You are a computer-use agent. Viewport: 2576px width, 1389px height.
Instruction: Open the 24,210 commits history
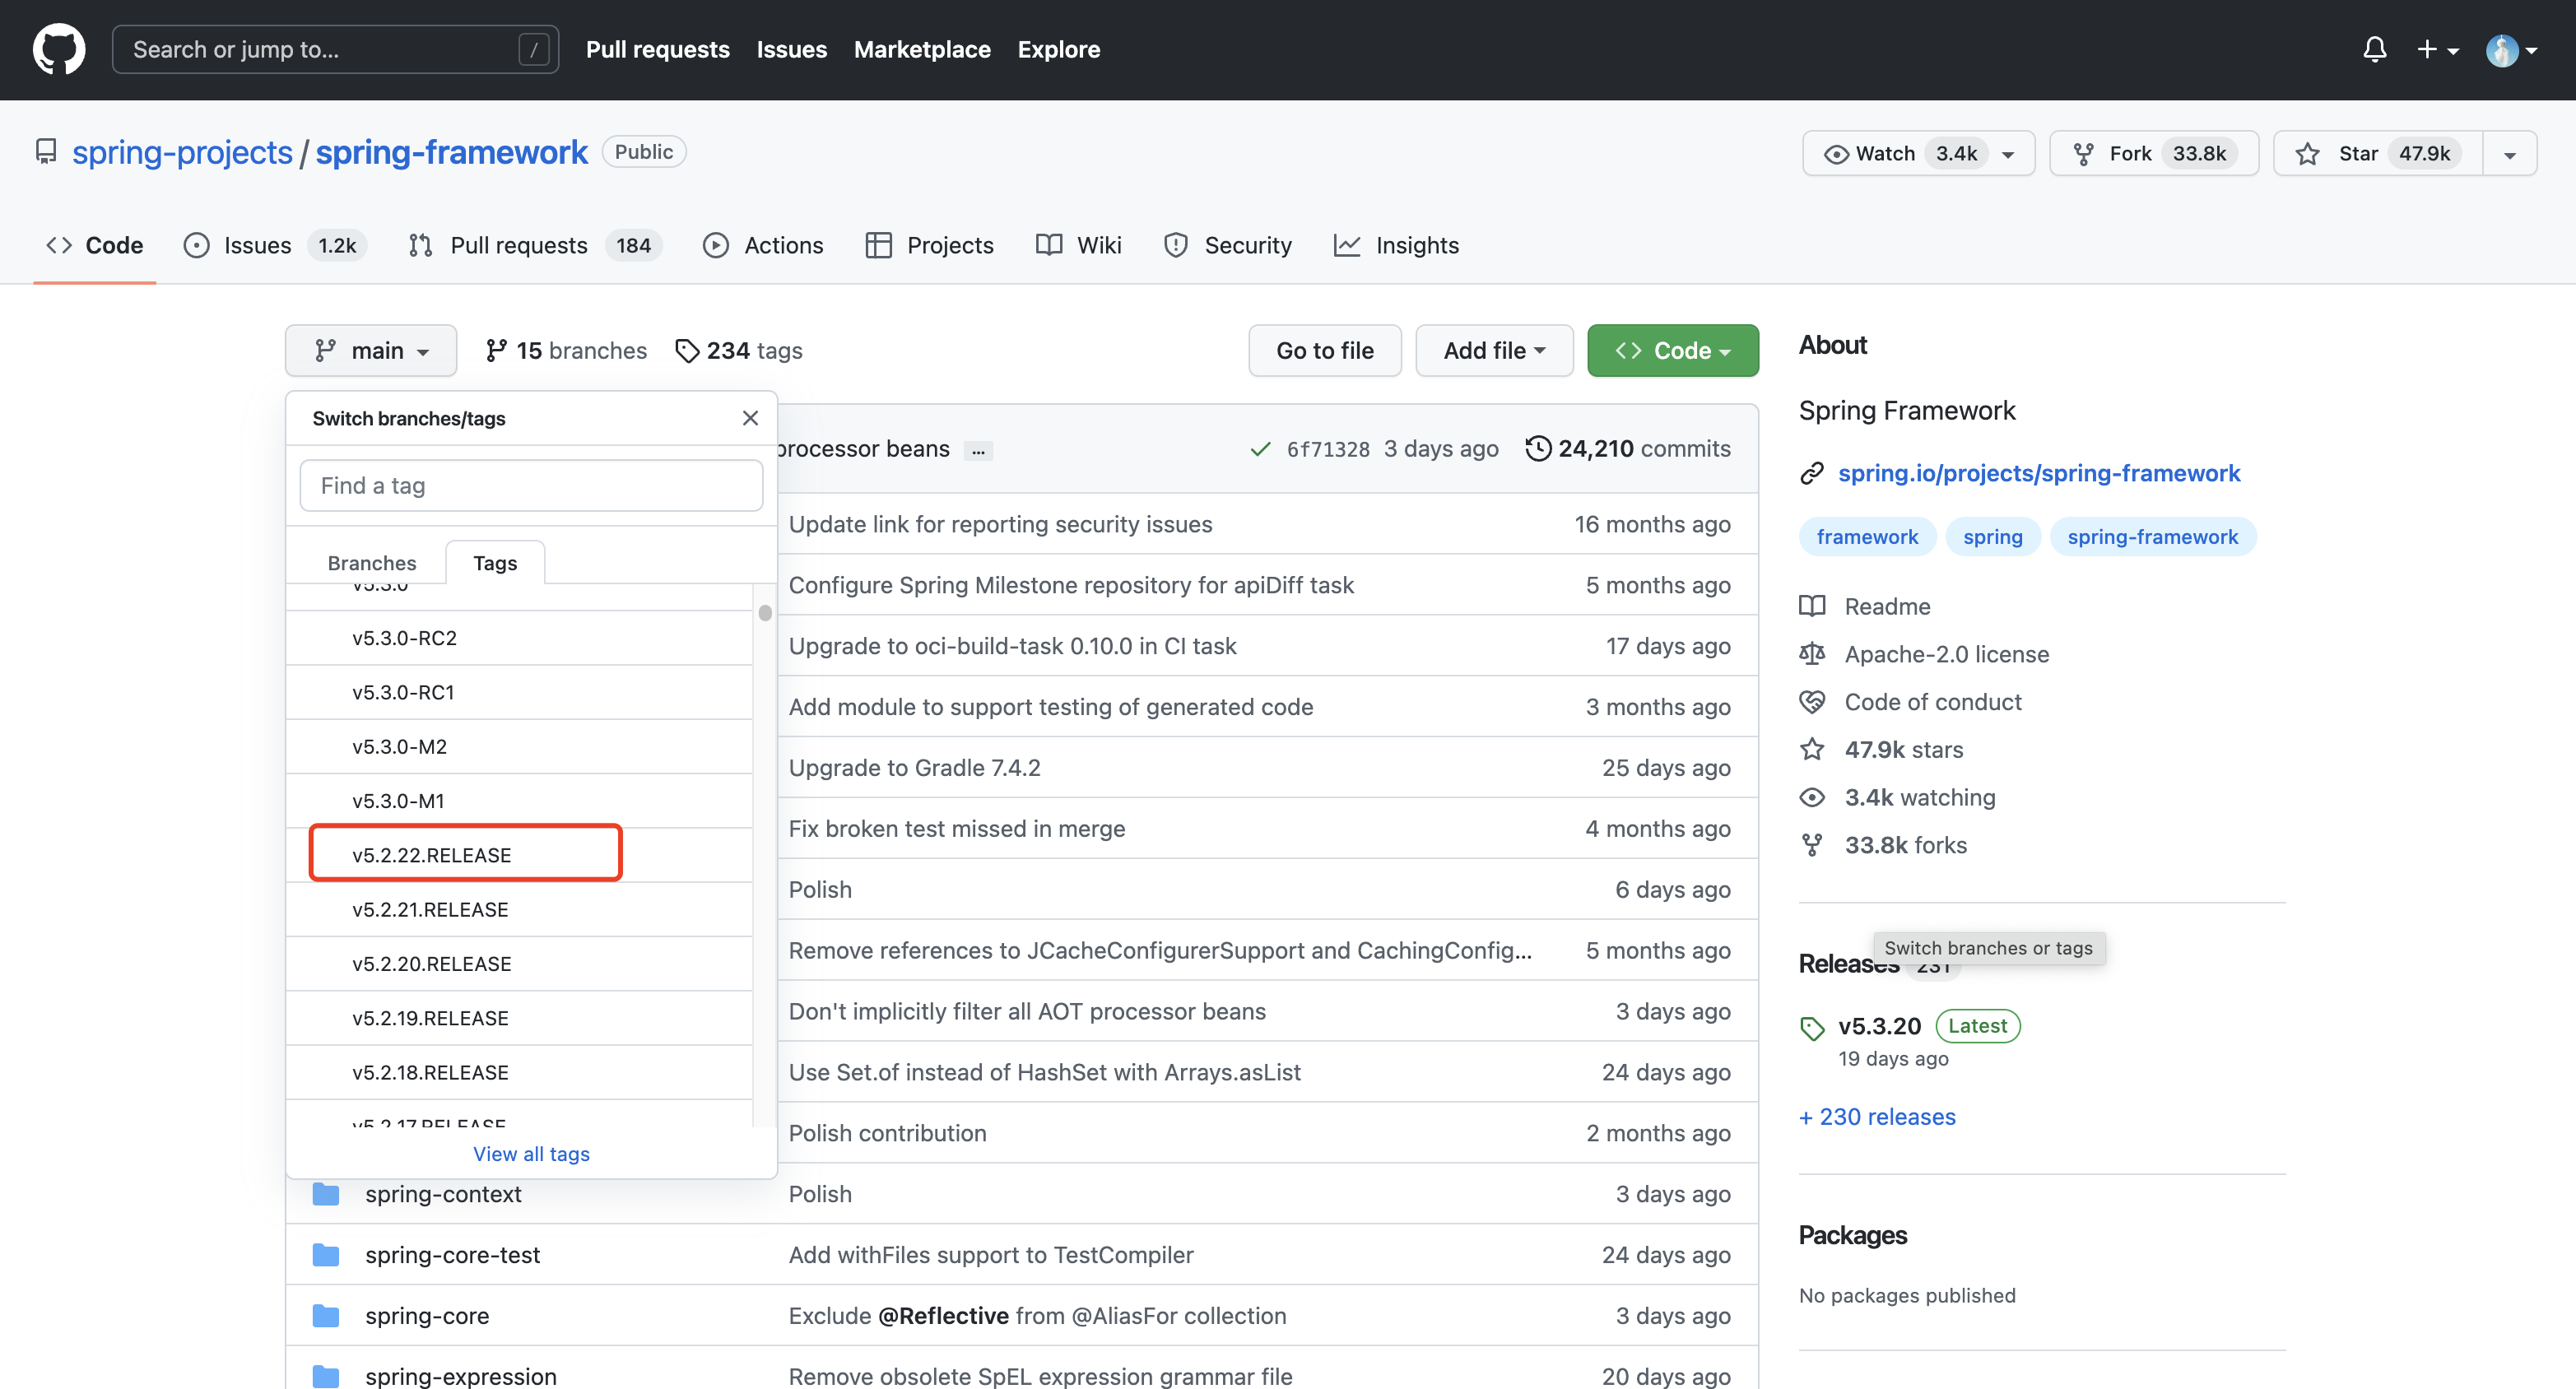(x=1627, y=448)
